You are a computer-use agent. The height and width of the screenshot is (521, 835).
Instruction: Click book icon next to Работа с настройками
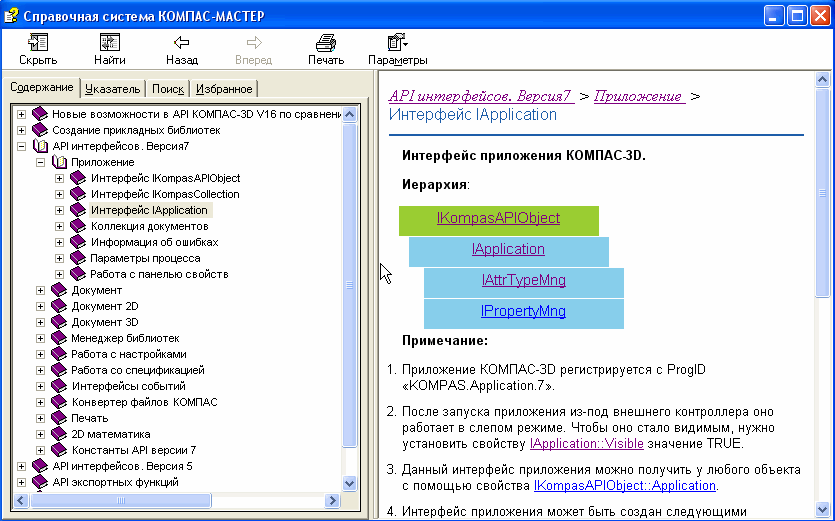(59, 354)
